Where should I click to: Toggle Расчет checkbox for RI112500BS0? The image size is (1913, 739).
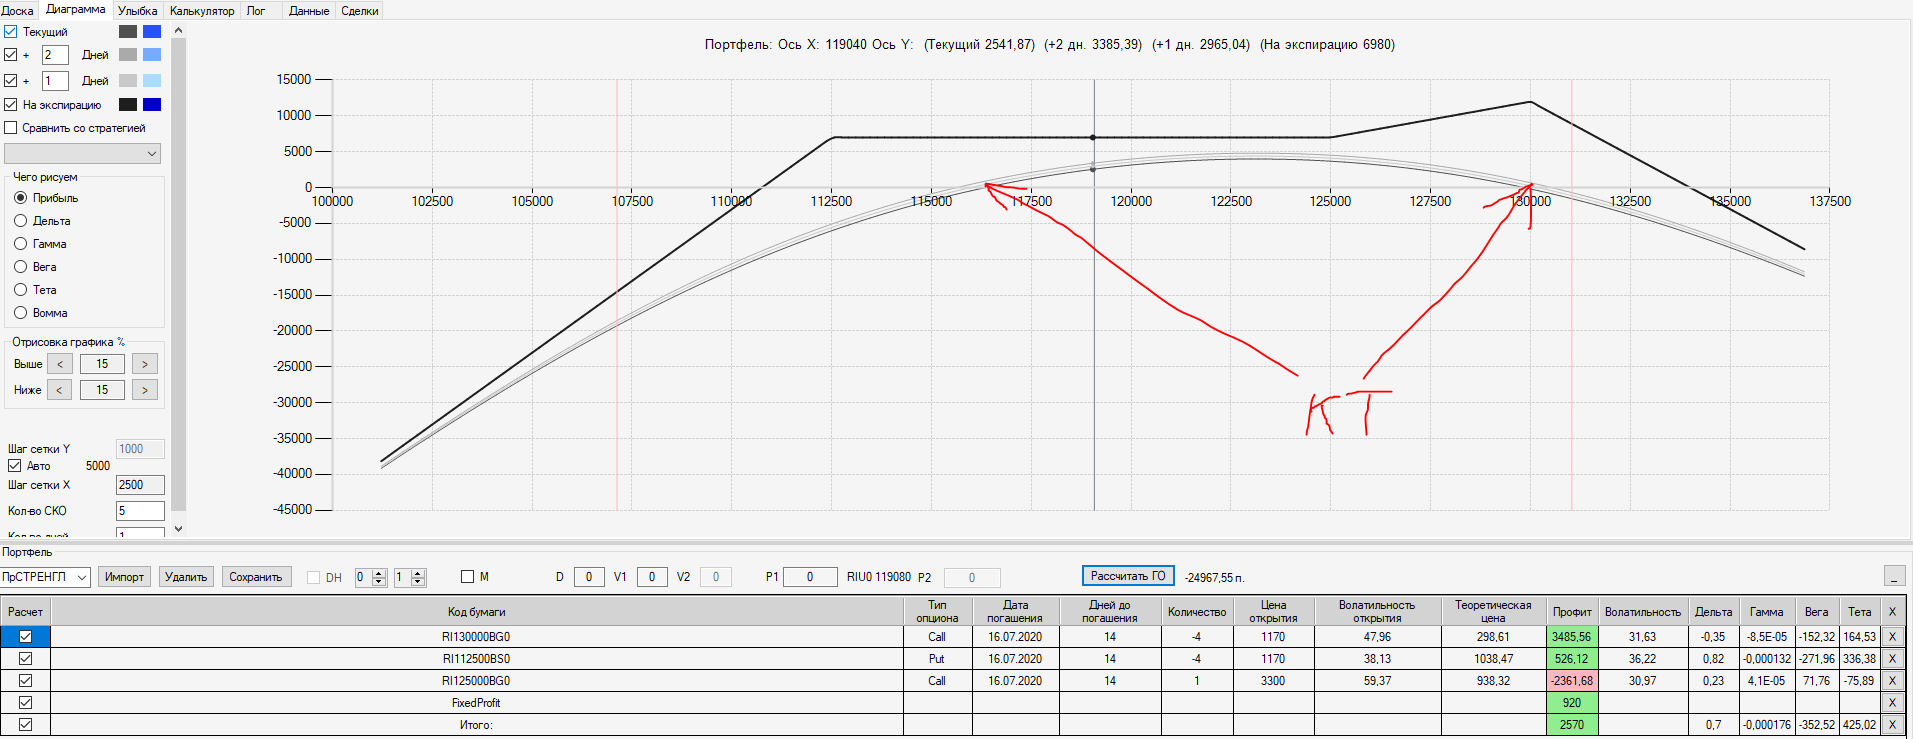pos(25,659)
